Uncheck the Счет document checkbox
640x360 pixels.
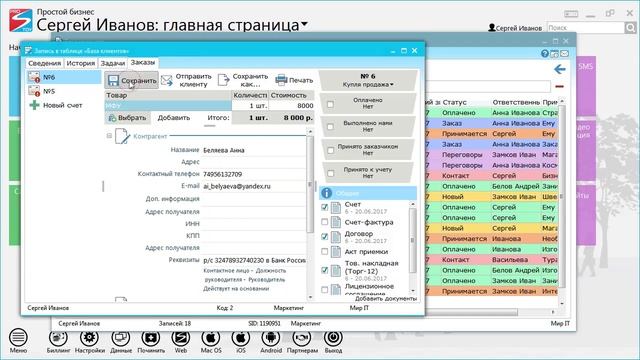click(x=324, y=207)
